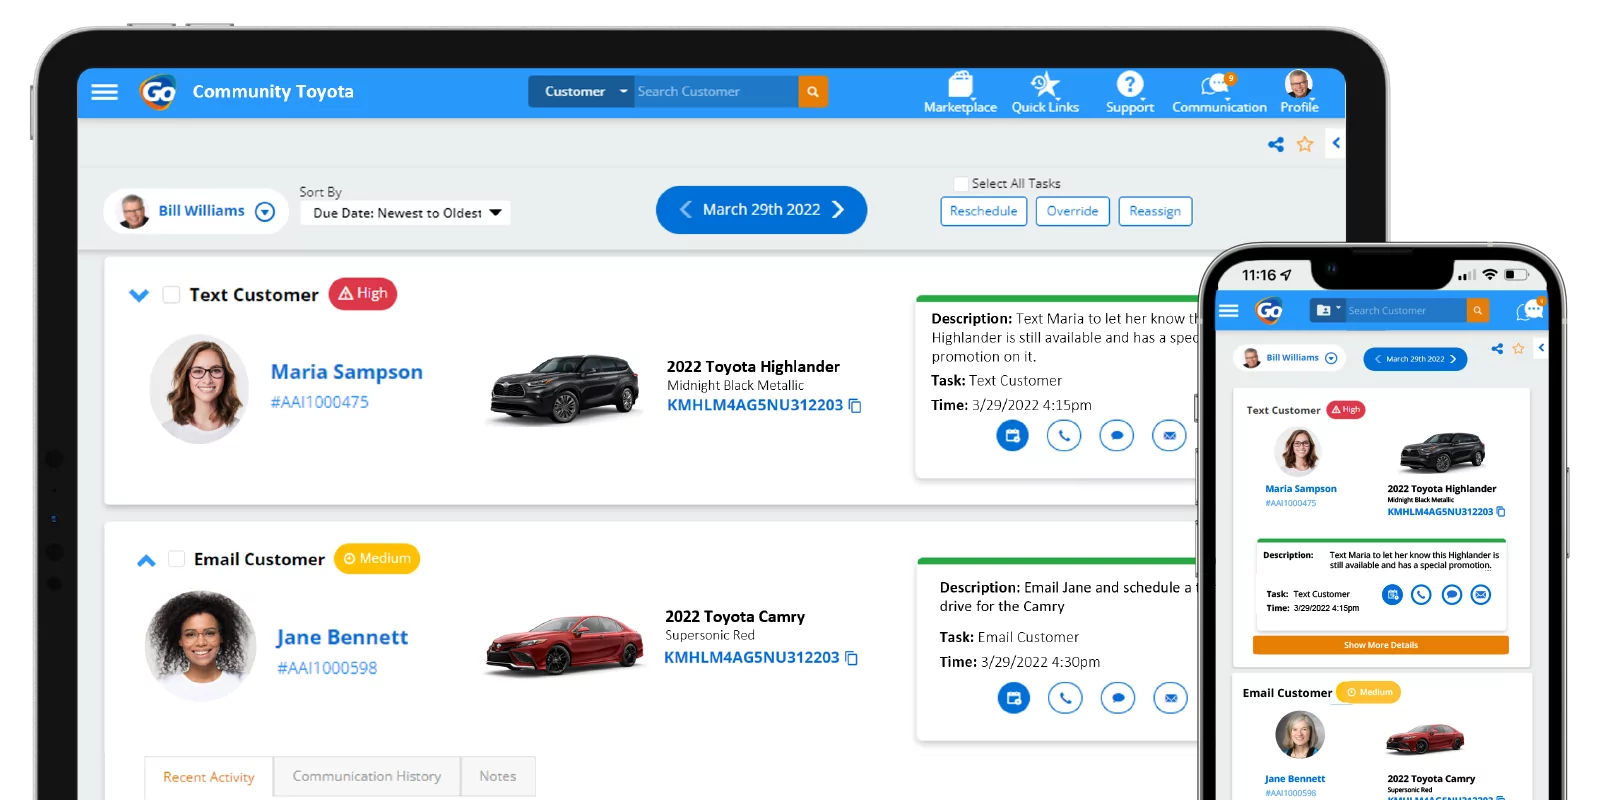
Task: Go to previous day before March 29th
Action: [x=685, y=209]
